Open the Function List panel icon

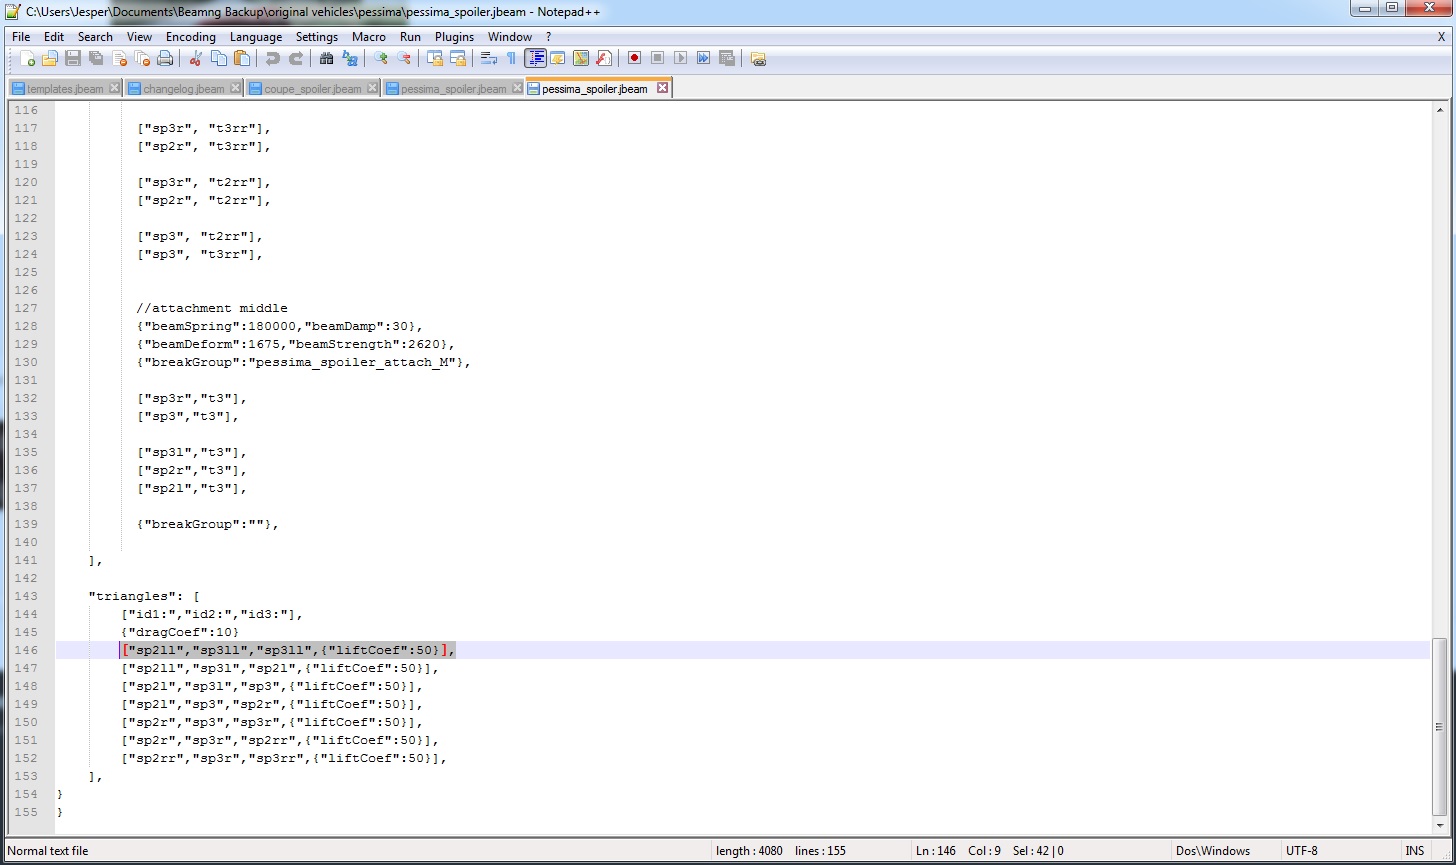[x=603, y=58]
